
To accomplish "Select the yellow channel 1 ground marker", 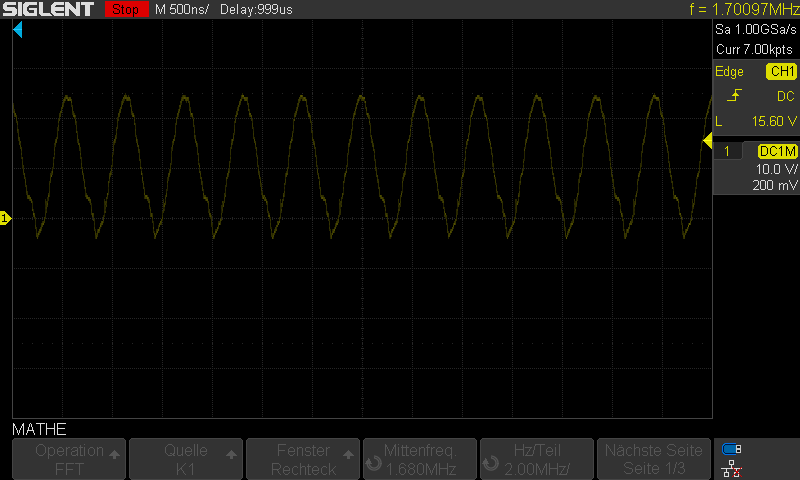I will tap(5, 218).
